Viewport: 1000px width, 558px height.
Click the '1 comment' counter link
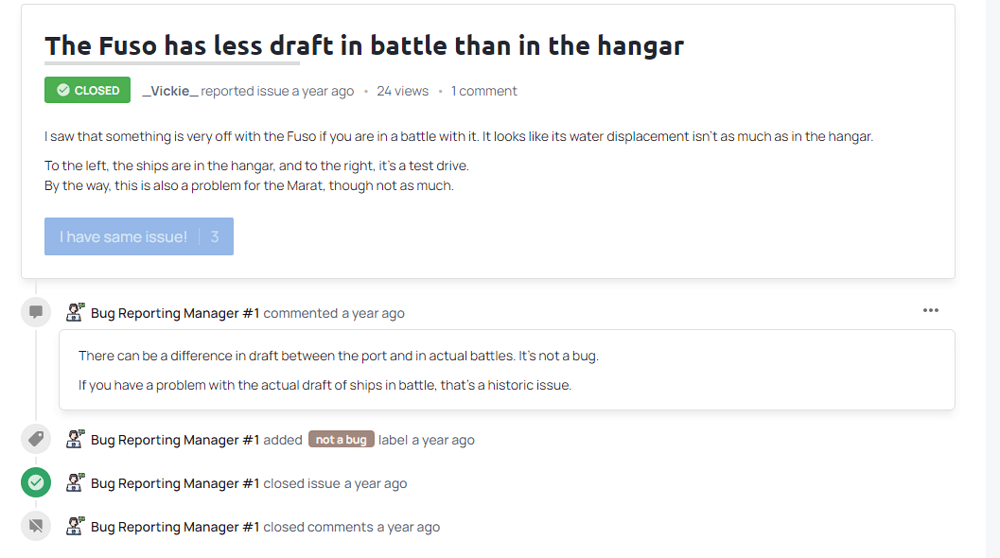click(x=484, y=91)
